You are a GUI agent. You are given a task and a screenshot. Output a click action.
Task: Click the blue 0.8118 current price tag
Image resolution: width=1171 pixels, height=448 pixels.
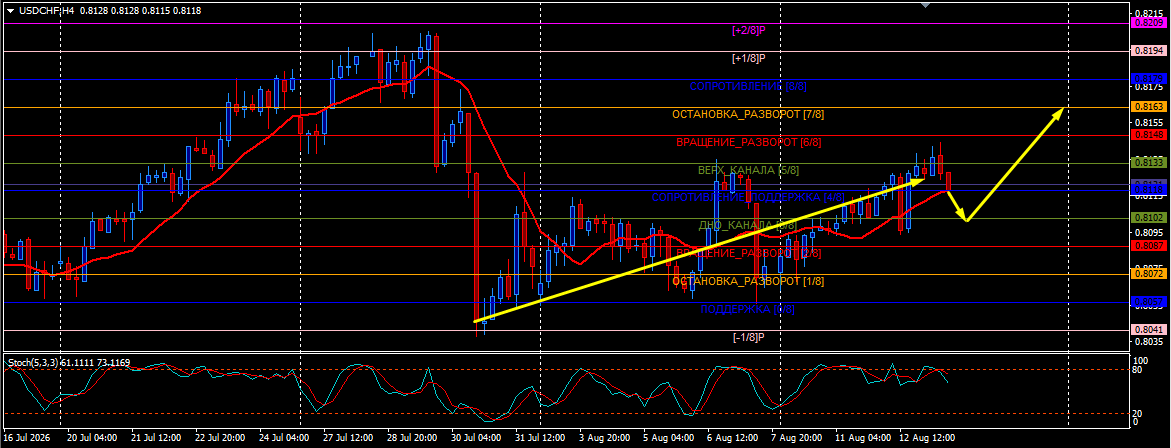(x=1147, y=190)
